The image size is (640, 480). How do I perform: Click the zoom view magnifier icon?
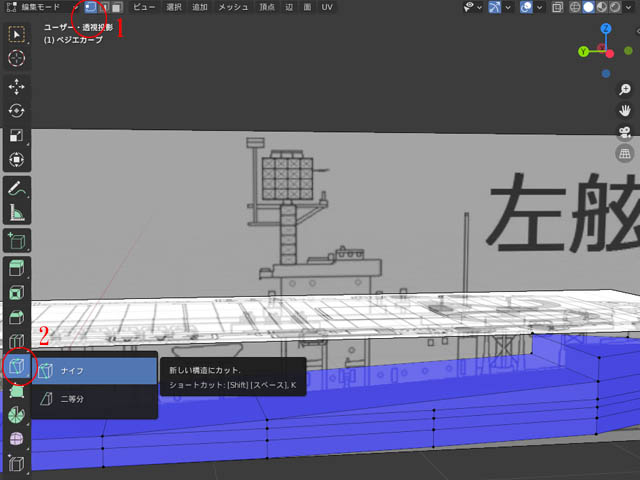624,89
